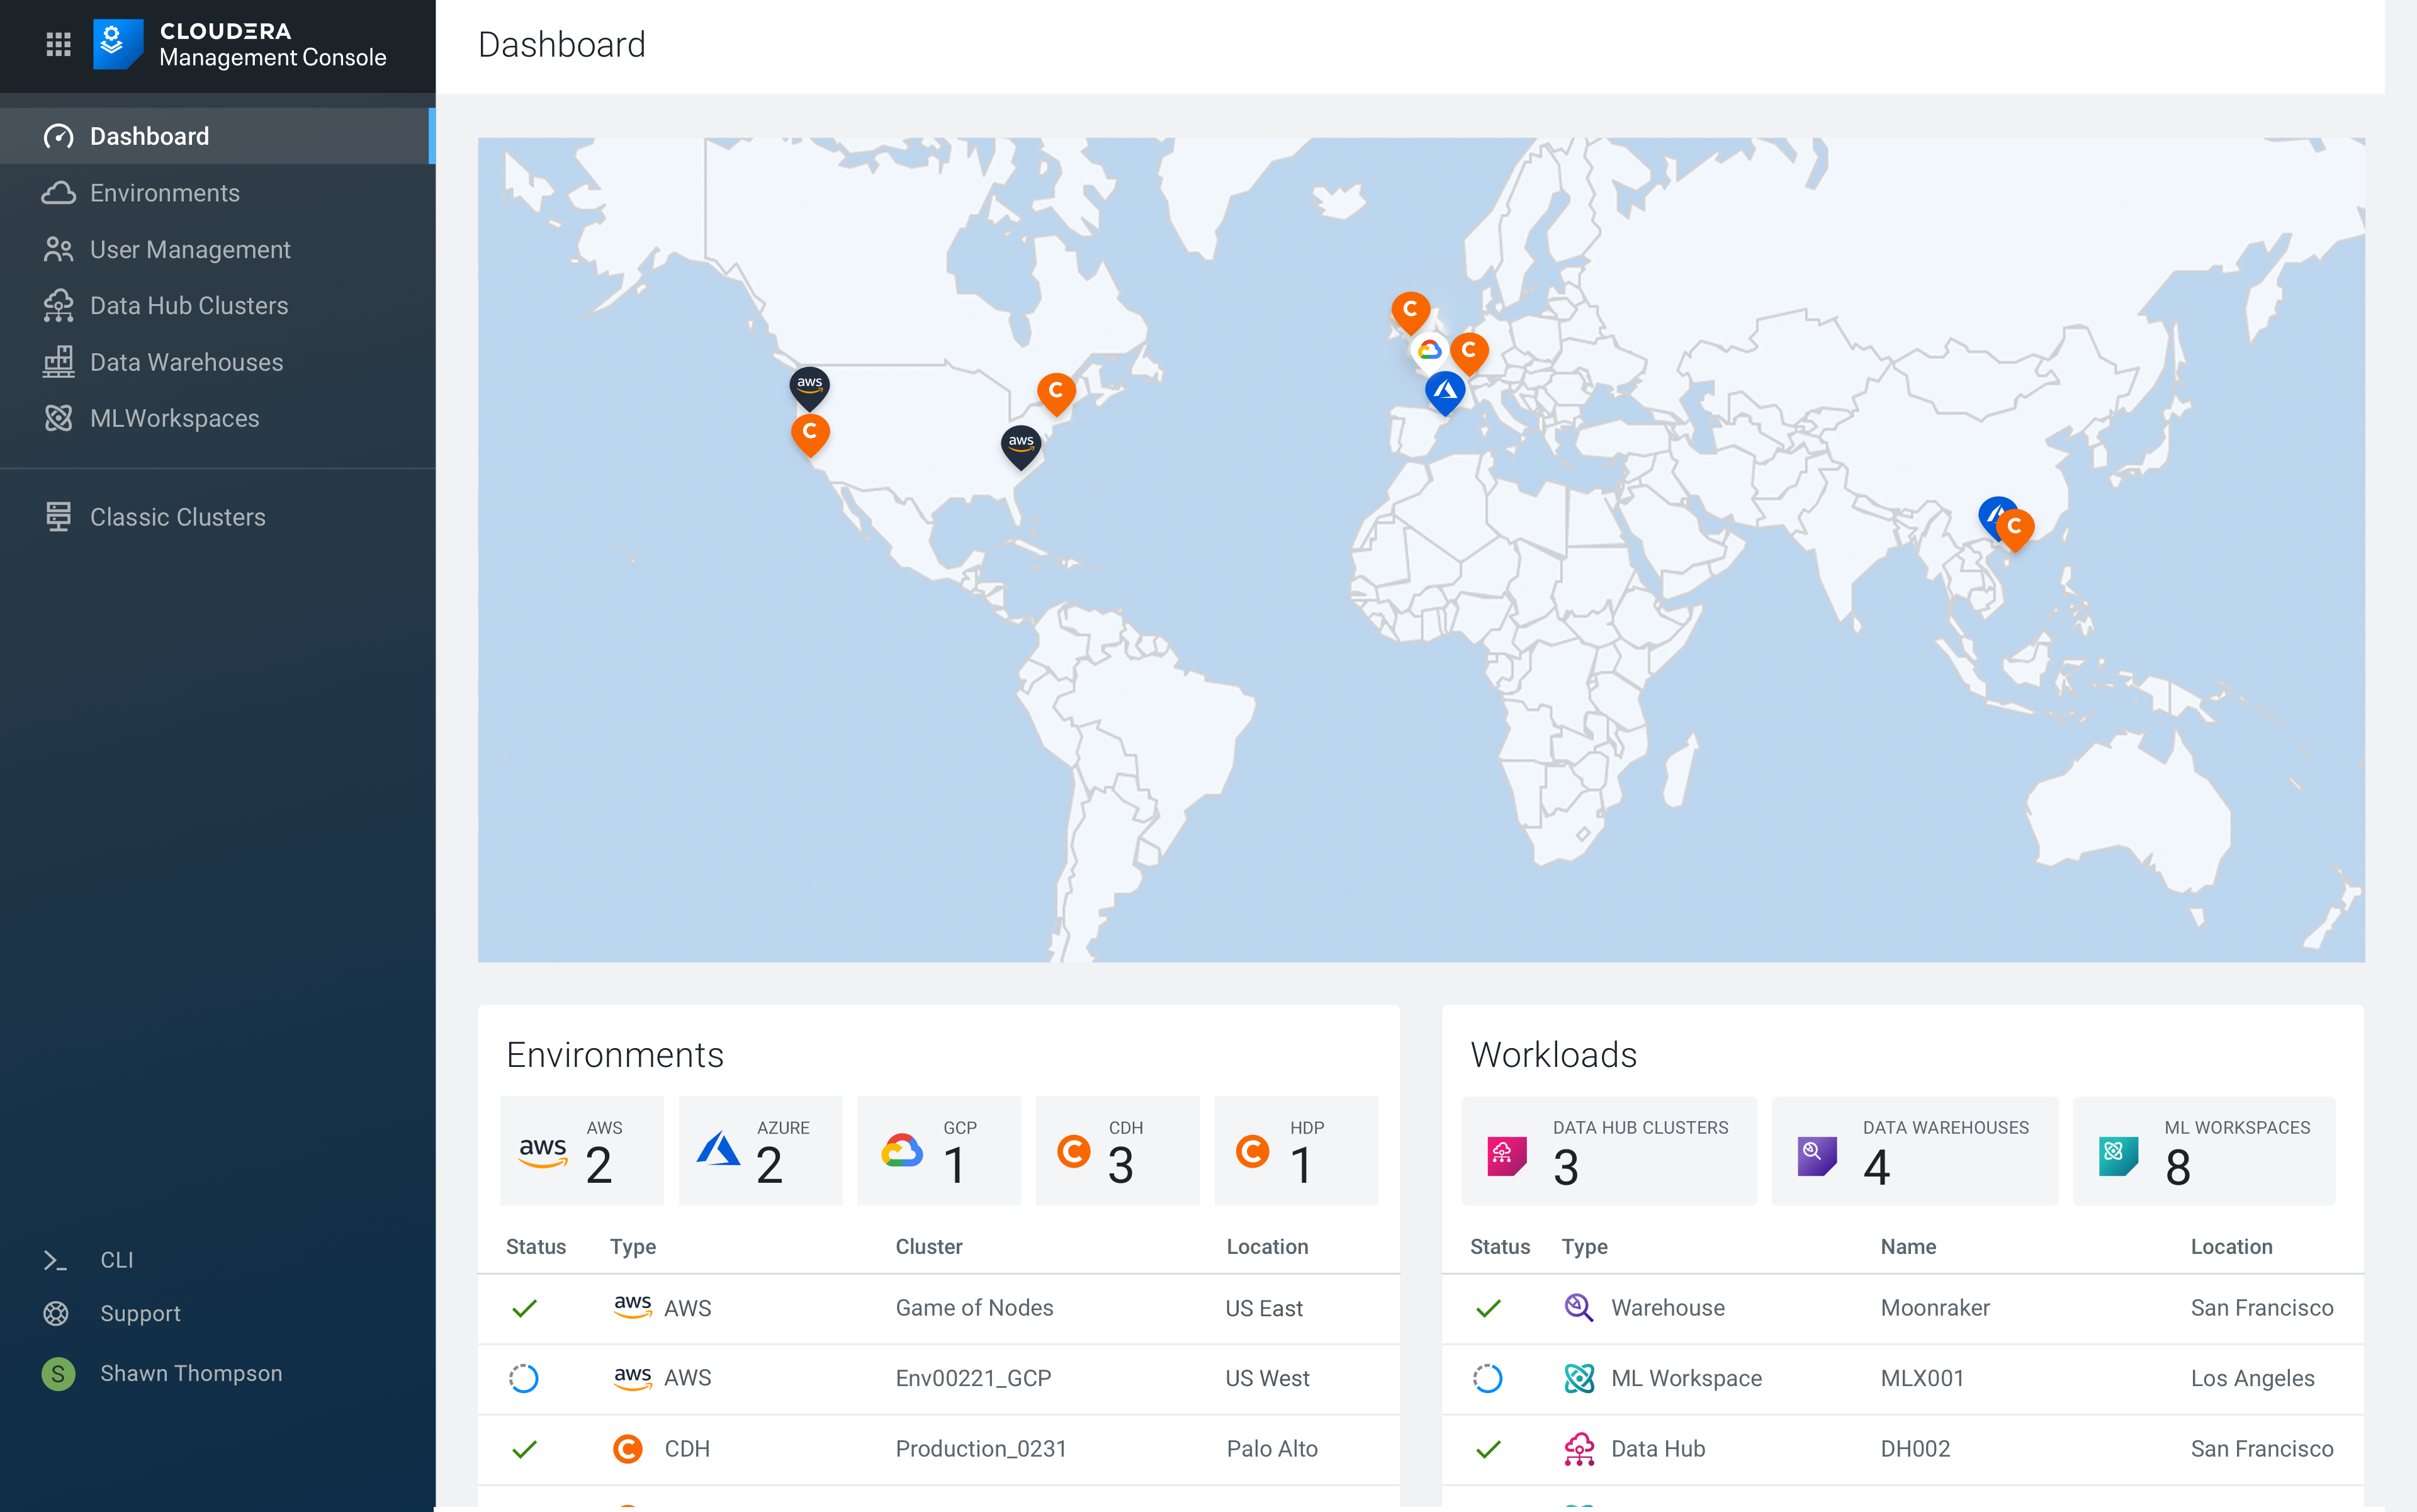Screen dimensions: 2417x1512
Task: Click the Classic Clusters server icon
Action: 58,517
